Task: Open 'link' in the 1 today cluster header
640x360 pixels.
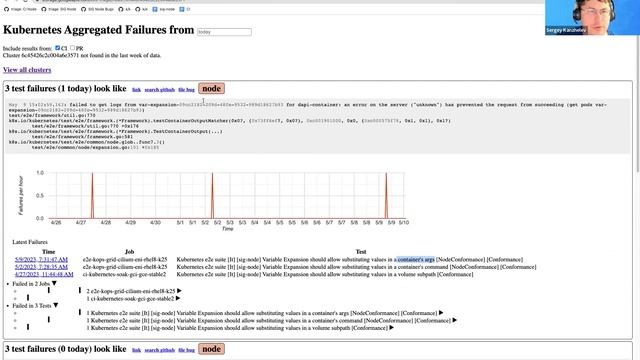Action: click(x=136, y=89)
